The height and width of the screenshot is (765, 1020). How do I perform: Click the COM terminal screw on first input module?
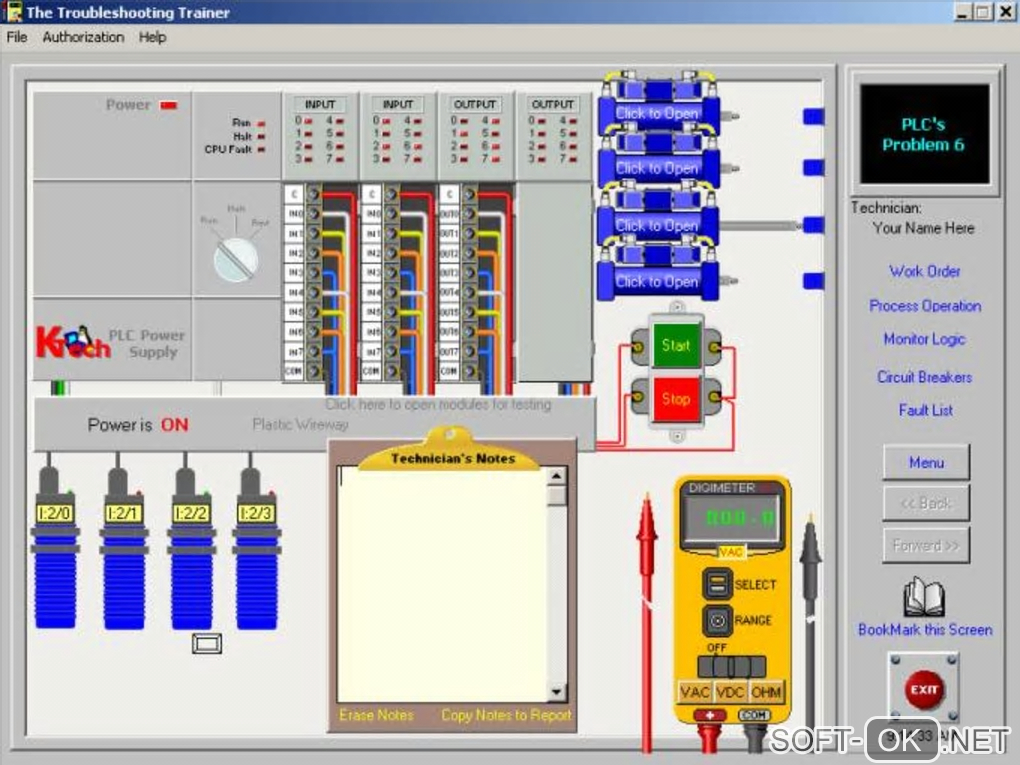coord(314,371)
